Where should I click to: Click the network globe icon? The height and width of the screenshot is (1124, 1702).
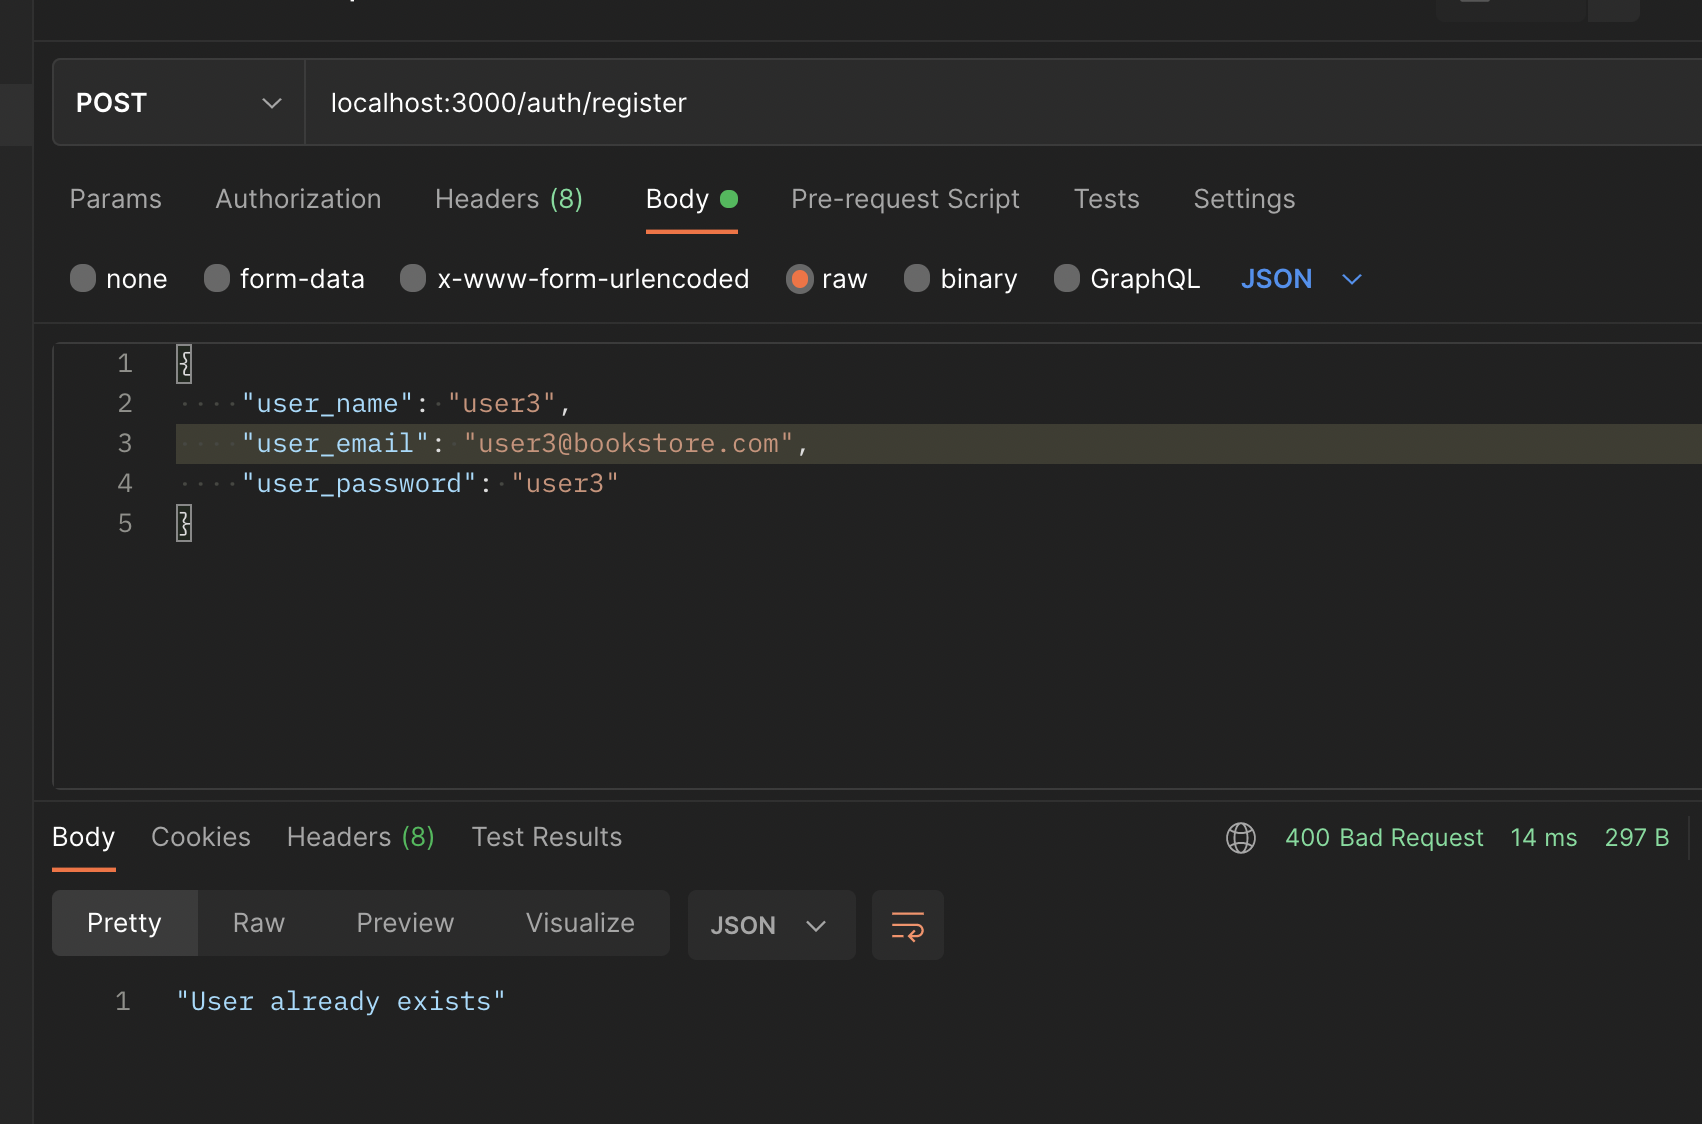[1241, 838]
